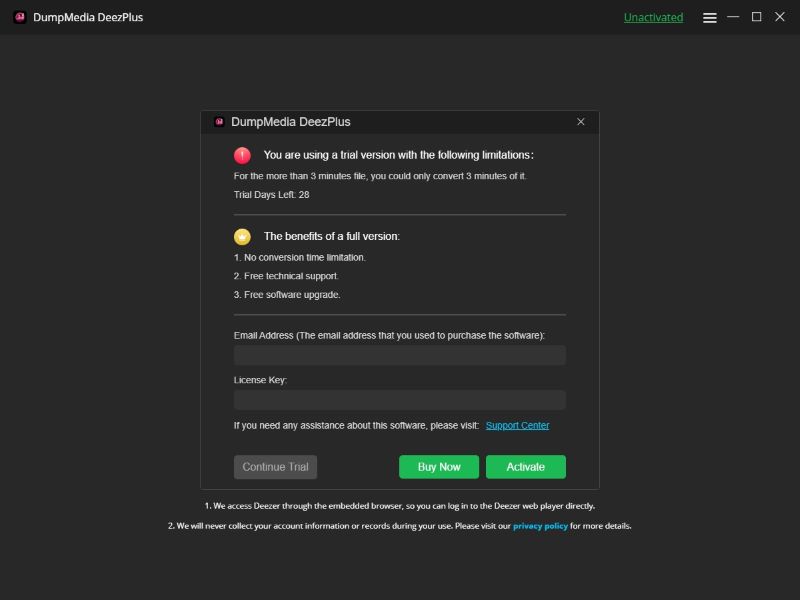The image size is (800, 600).
Task: Click the red trial warning icon
Action: point(242,155)
